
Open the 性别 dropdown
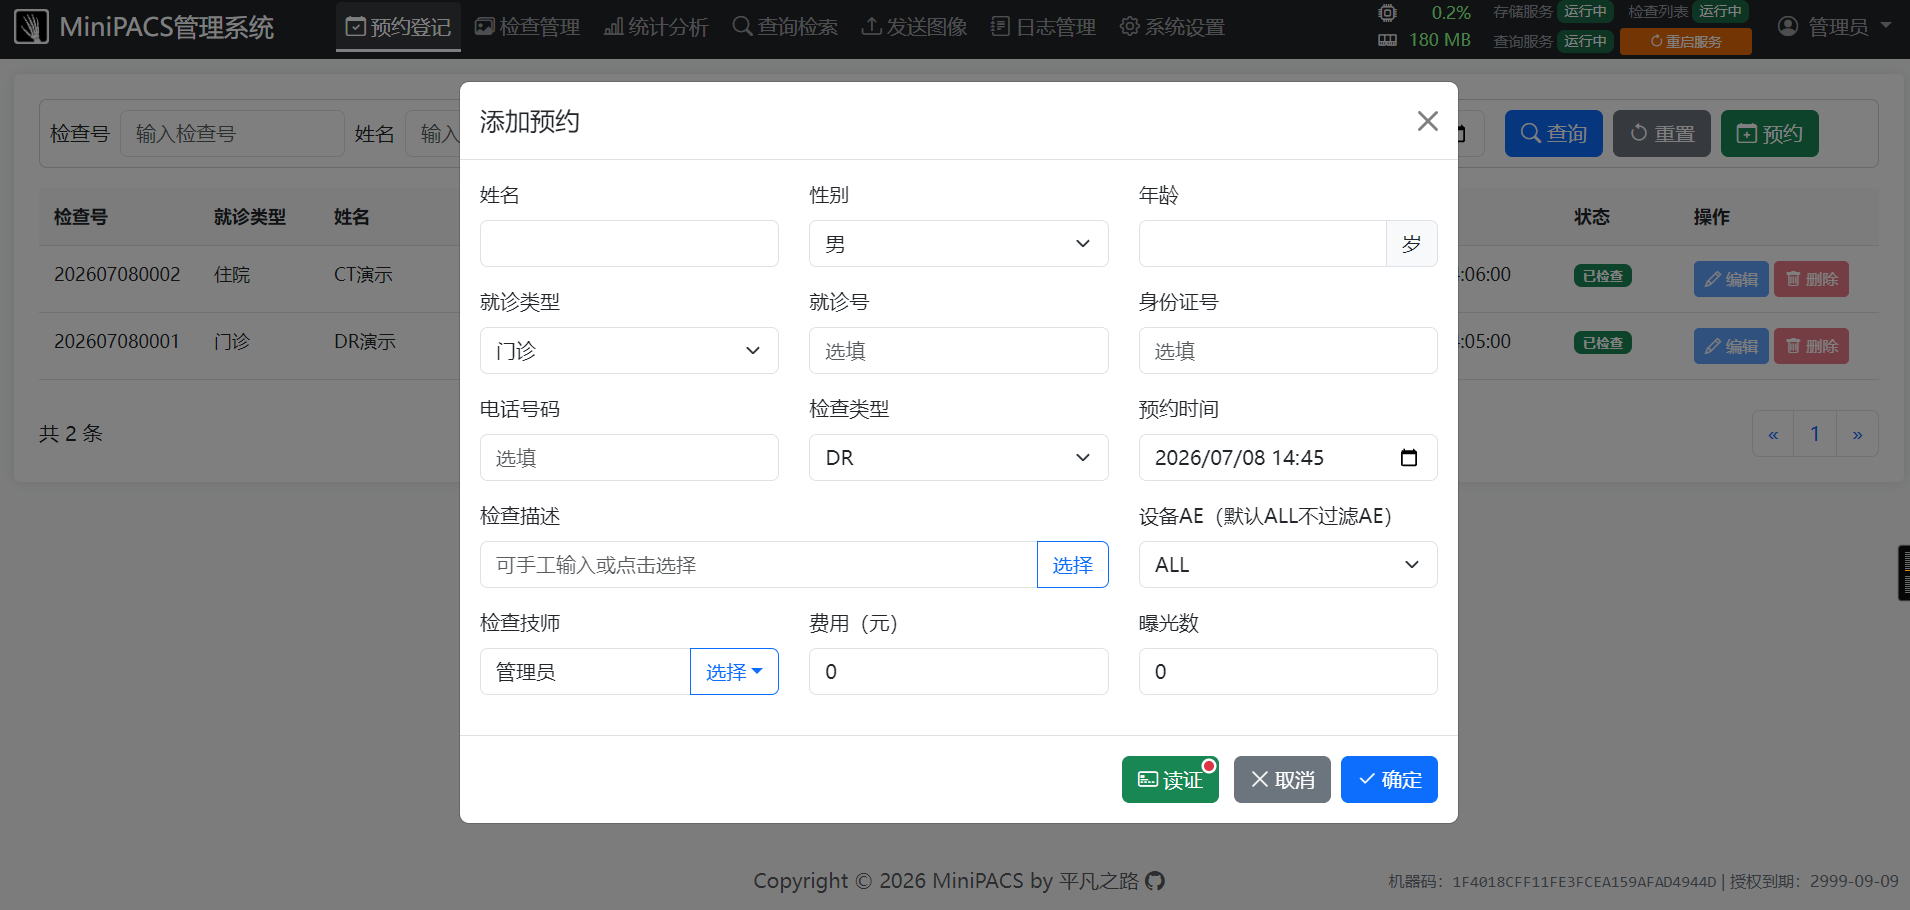click(x=958, y=243)
